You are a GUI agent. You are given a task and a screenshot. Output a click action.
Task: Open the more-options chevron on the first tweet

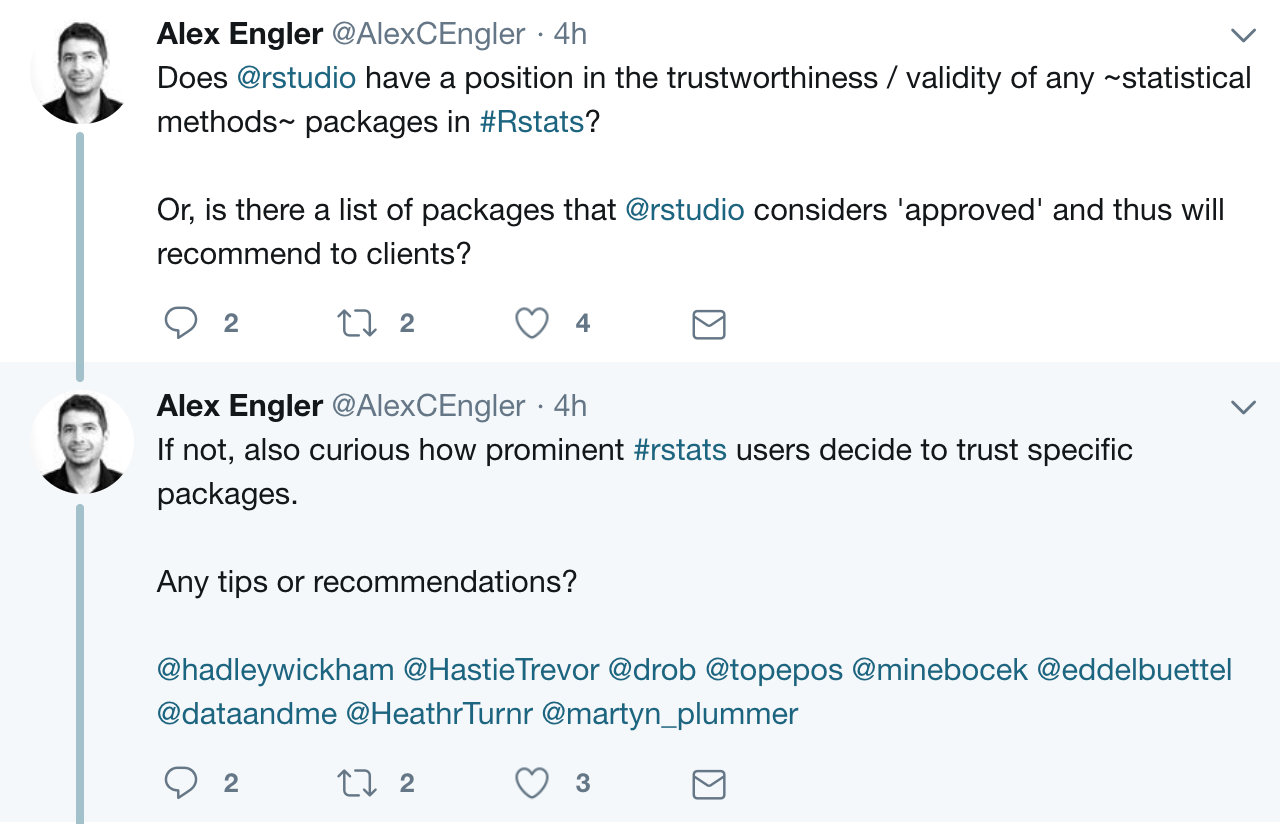click(1243, 36)
